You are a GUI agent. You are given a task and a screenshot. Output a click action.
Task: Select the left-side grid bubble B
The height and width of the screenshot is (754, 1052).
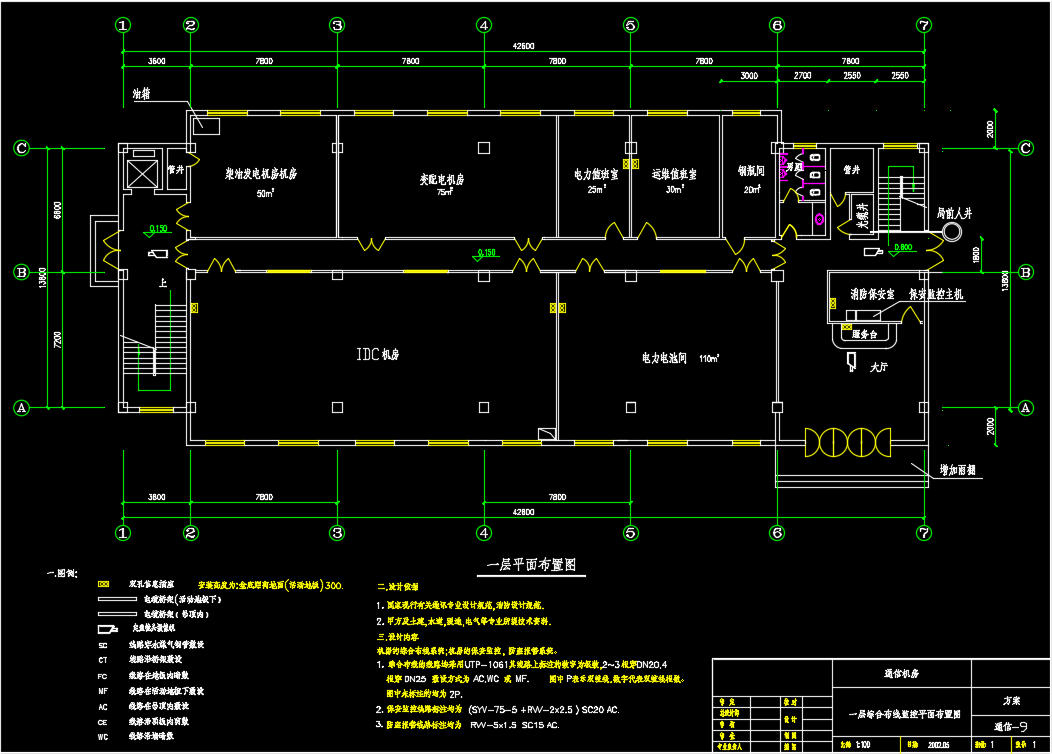coord(21,272)
